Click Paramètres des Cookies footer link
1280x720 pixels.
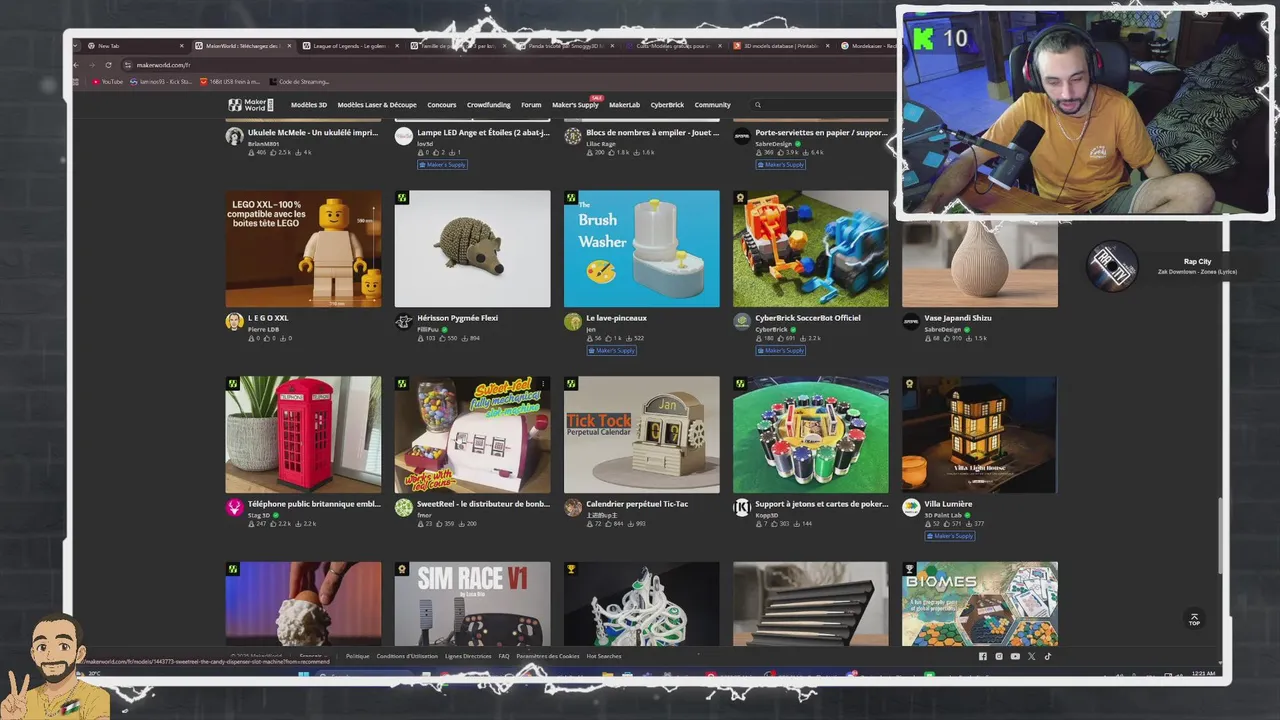pos(547,657)
